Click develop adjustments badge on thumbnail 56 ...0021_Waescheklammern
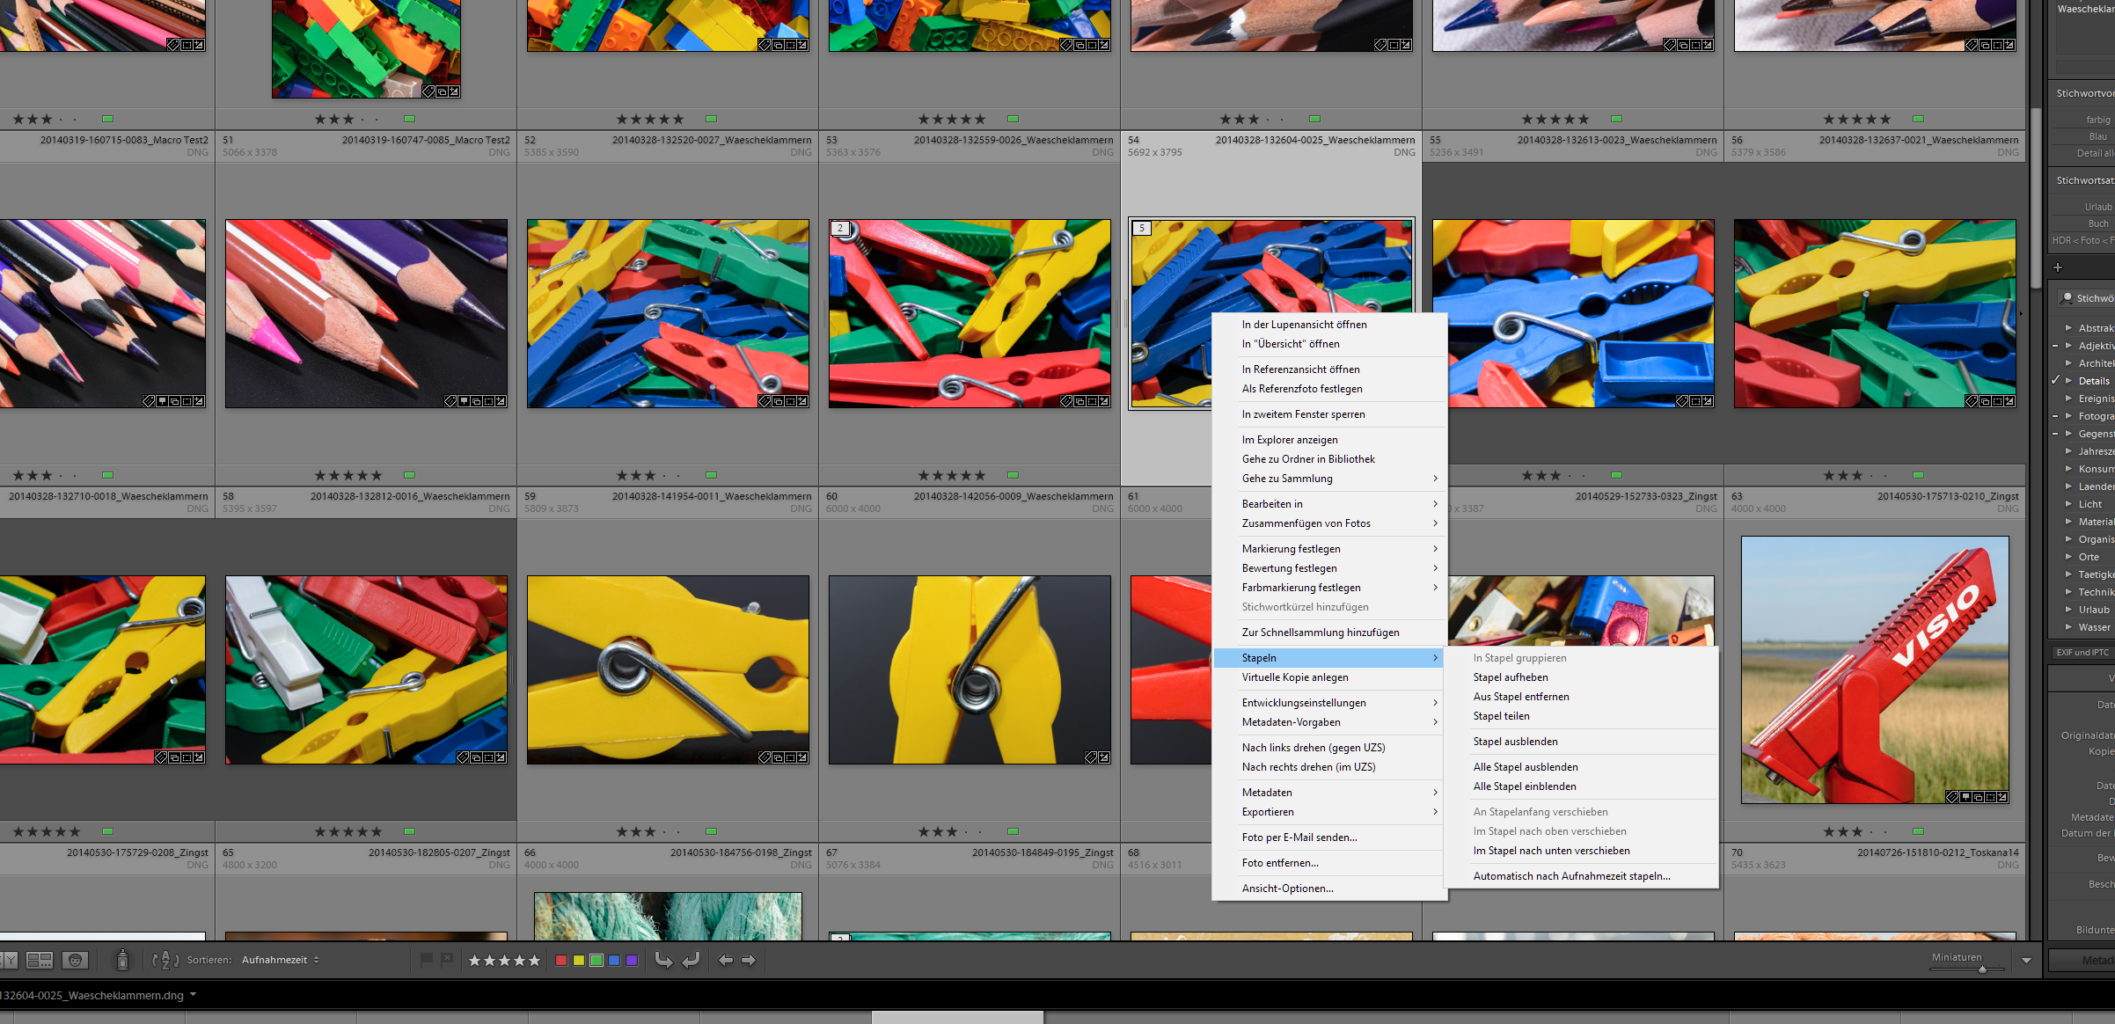This screenshot has height=1024, width=2115. (2009, 401)
